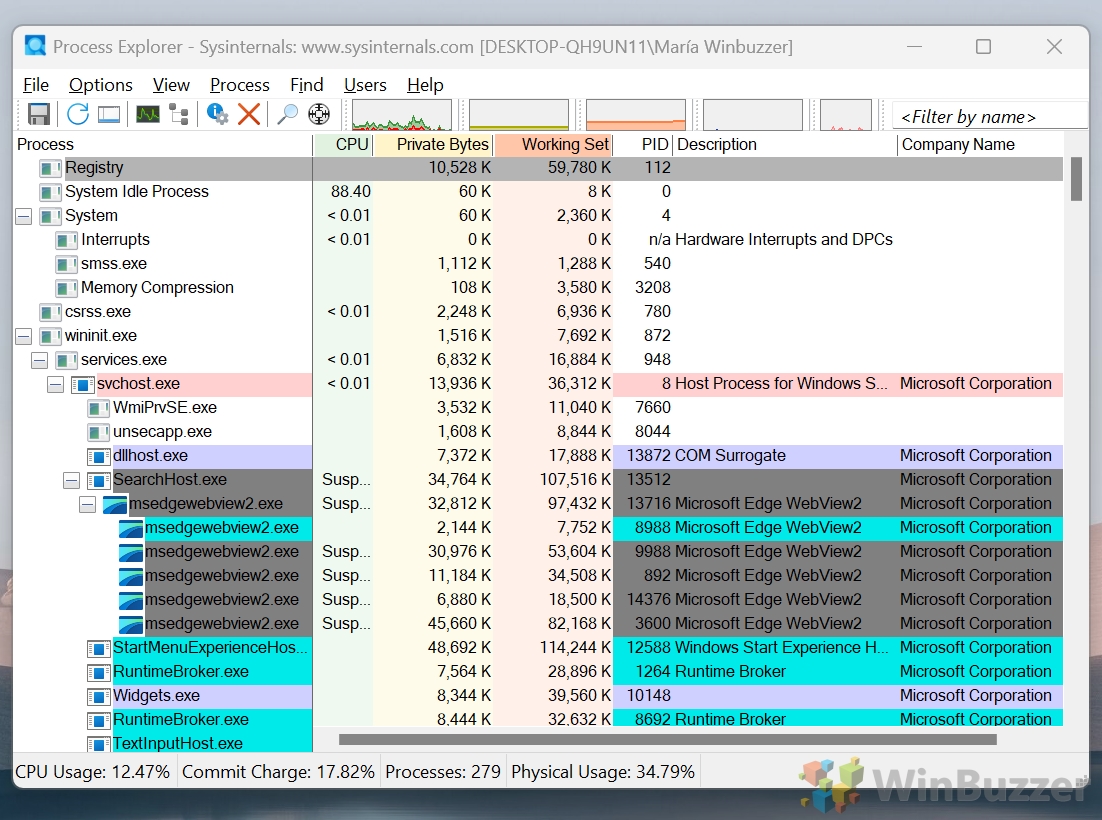
Task: Select the crosshair find window target icon
Action: point(319,114)
